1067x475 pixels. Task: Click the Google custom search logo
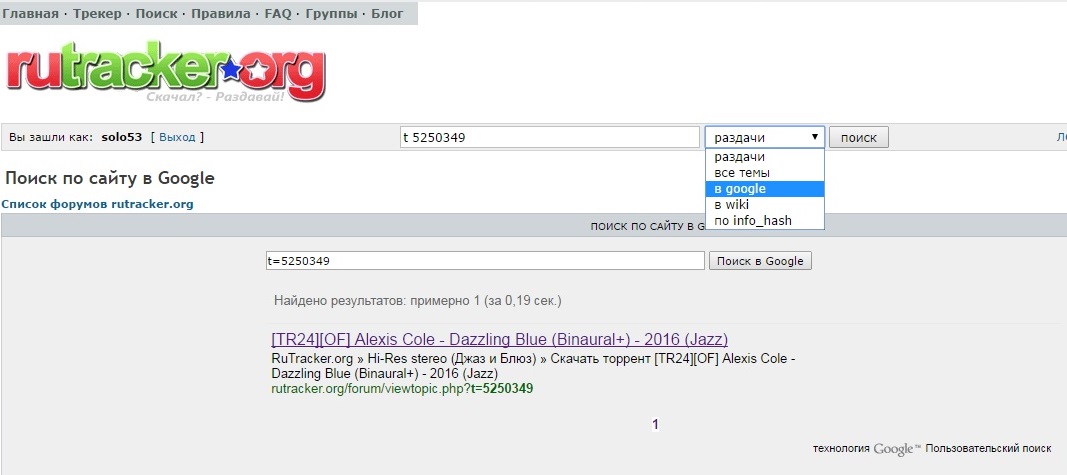click(897, 449)
